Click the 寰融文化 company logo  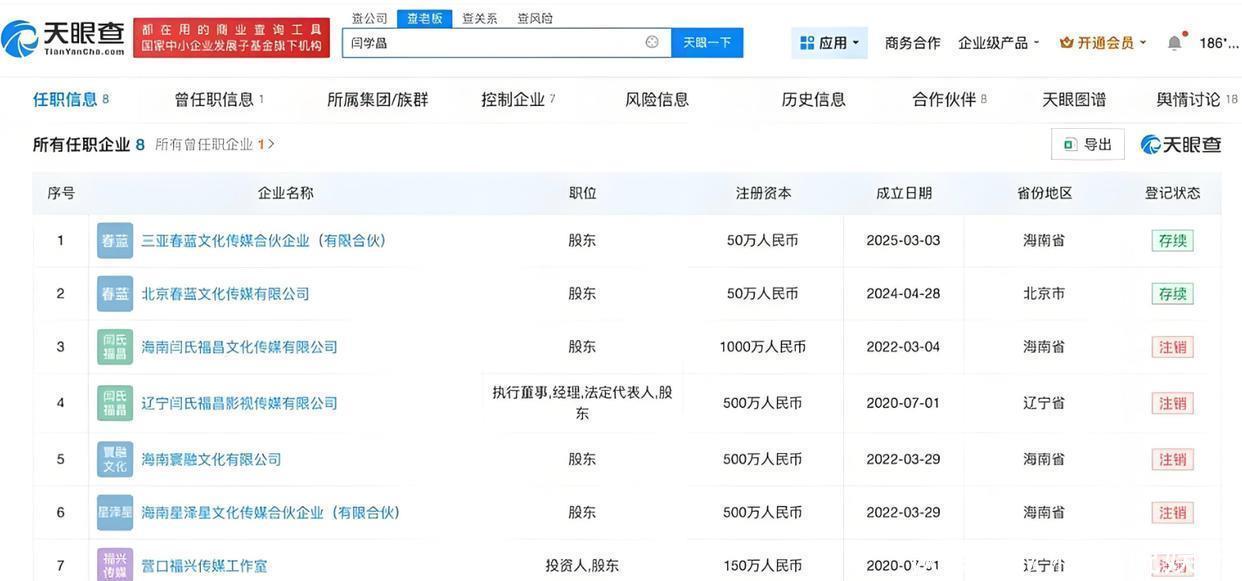point(115,460)
